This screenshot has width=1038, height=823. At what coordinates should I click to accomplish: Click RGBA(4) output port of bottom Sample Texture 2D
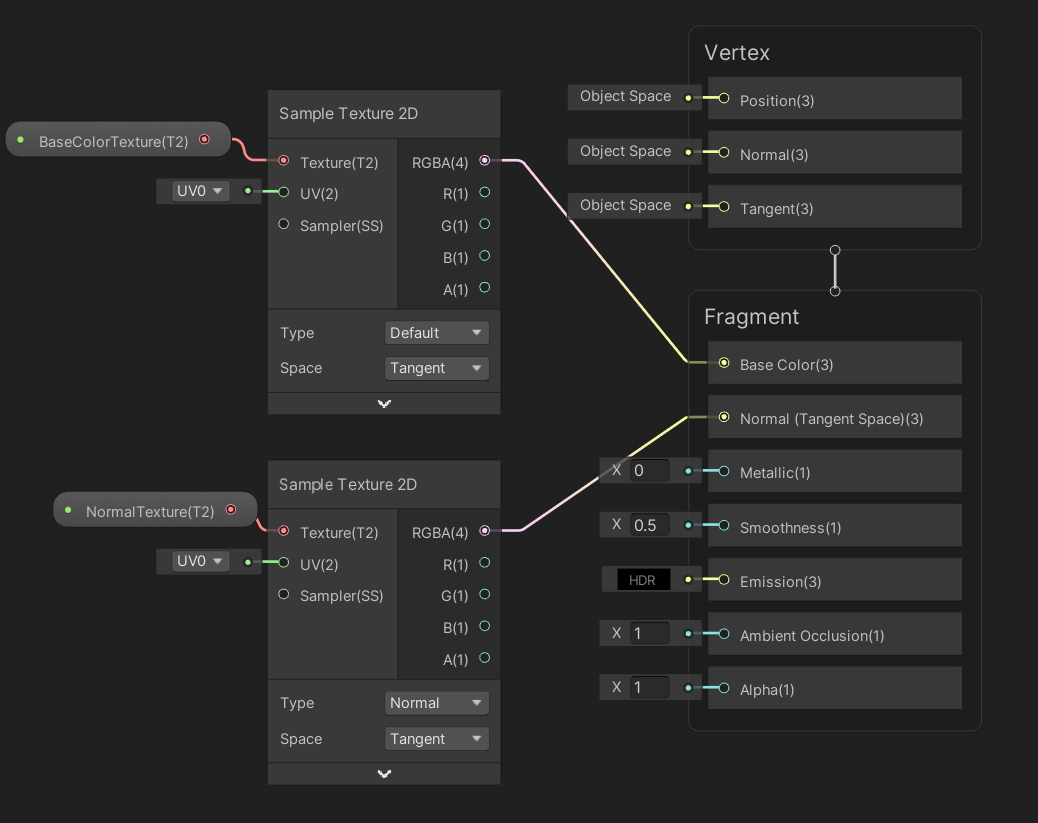485,530
